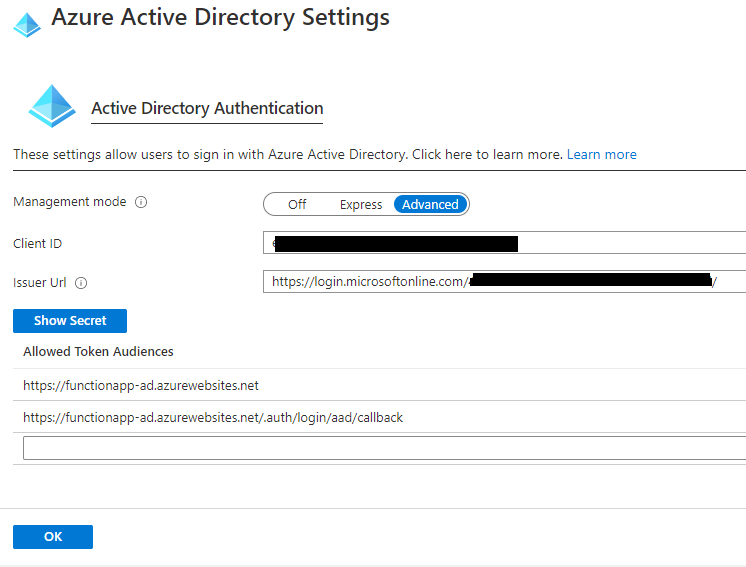Select the .auth/login/aad/callback audience row
The height and width of the screenshot is (567, 746).
[379, 417]
